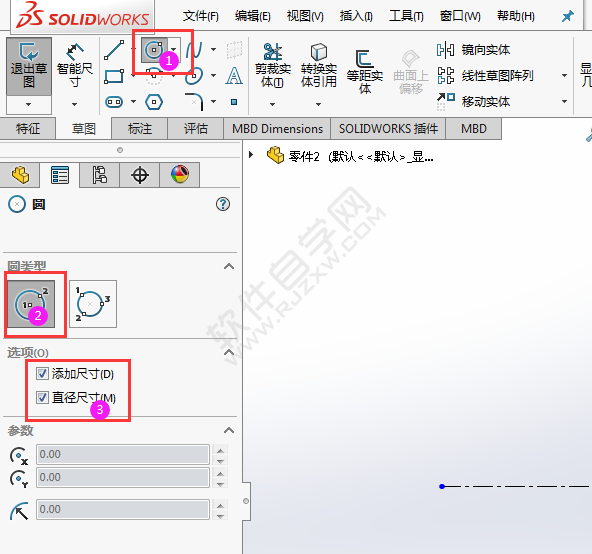Select the sketch Text (A) tool
Viewport: 592px width, 554px height.
click(234, 75)
